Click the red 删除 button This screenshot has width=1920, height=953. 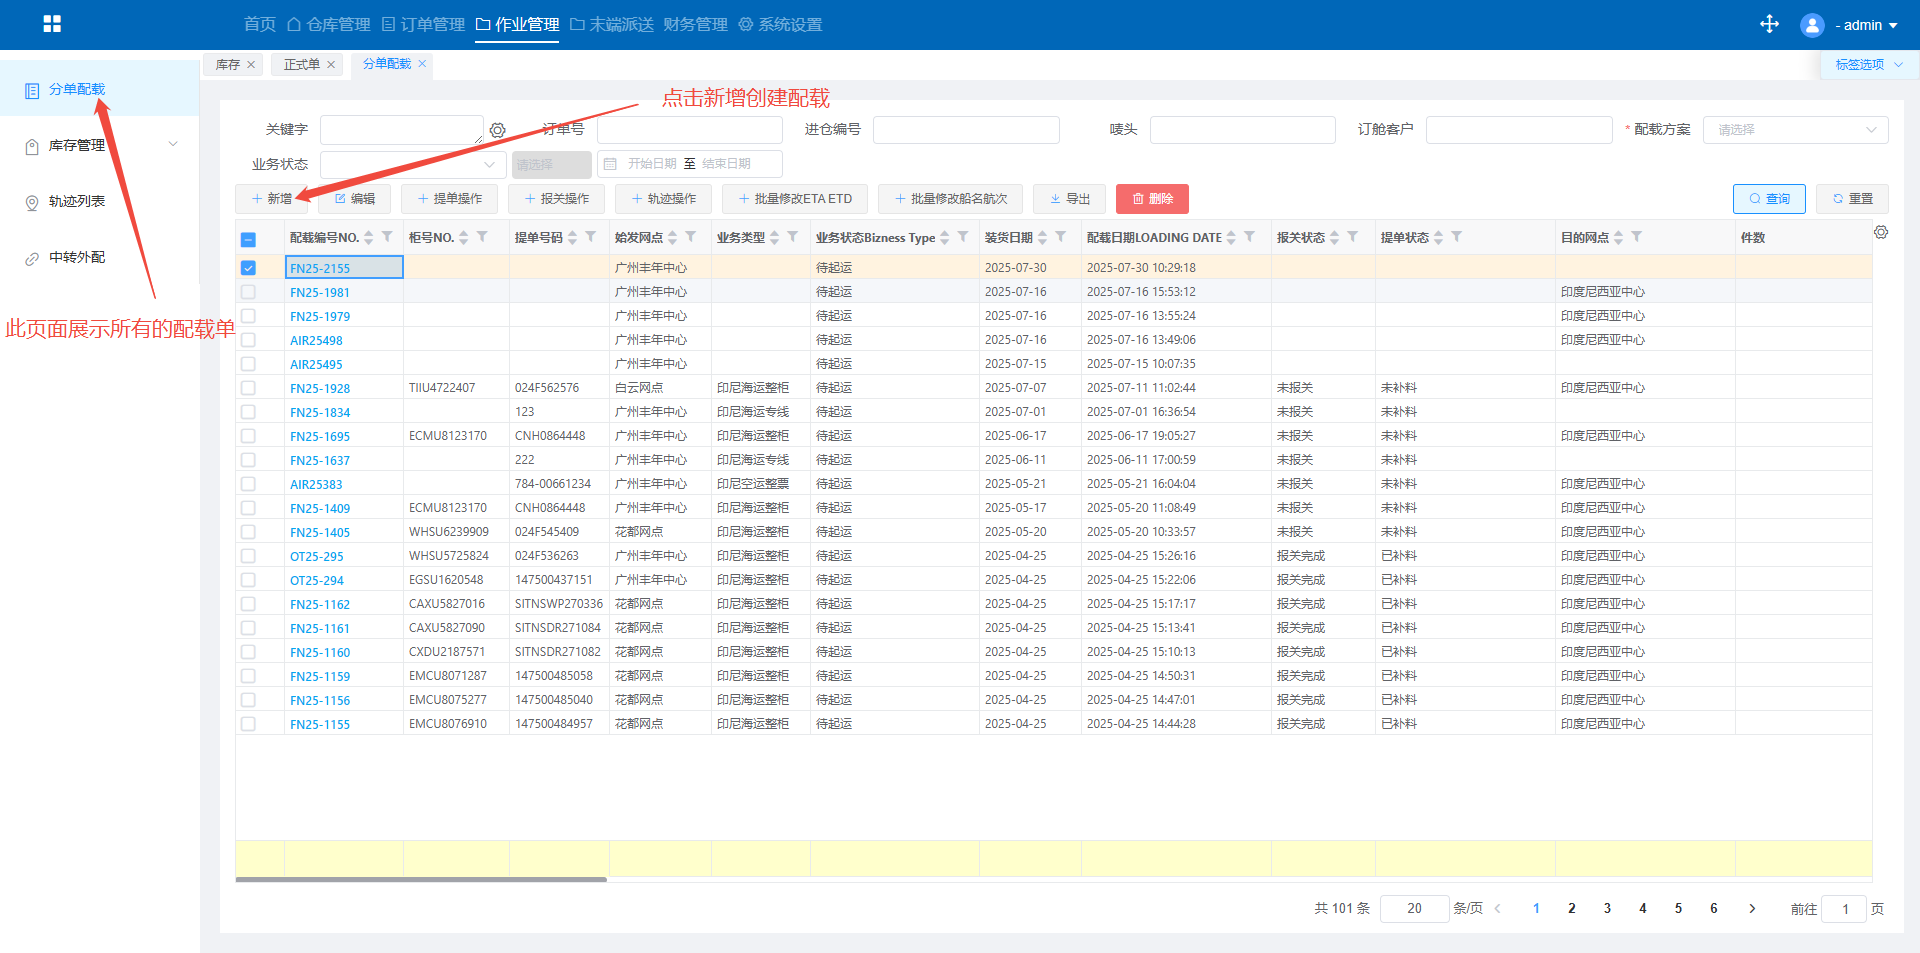pos(1152,199)
